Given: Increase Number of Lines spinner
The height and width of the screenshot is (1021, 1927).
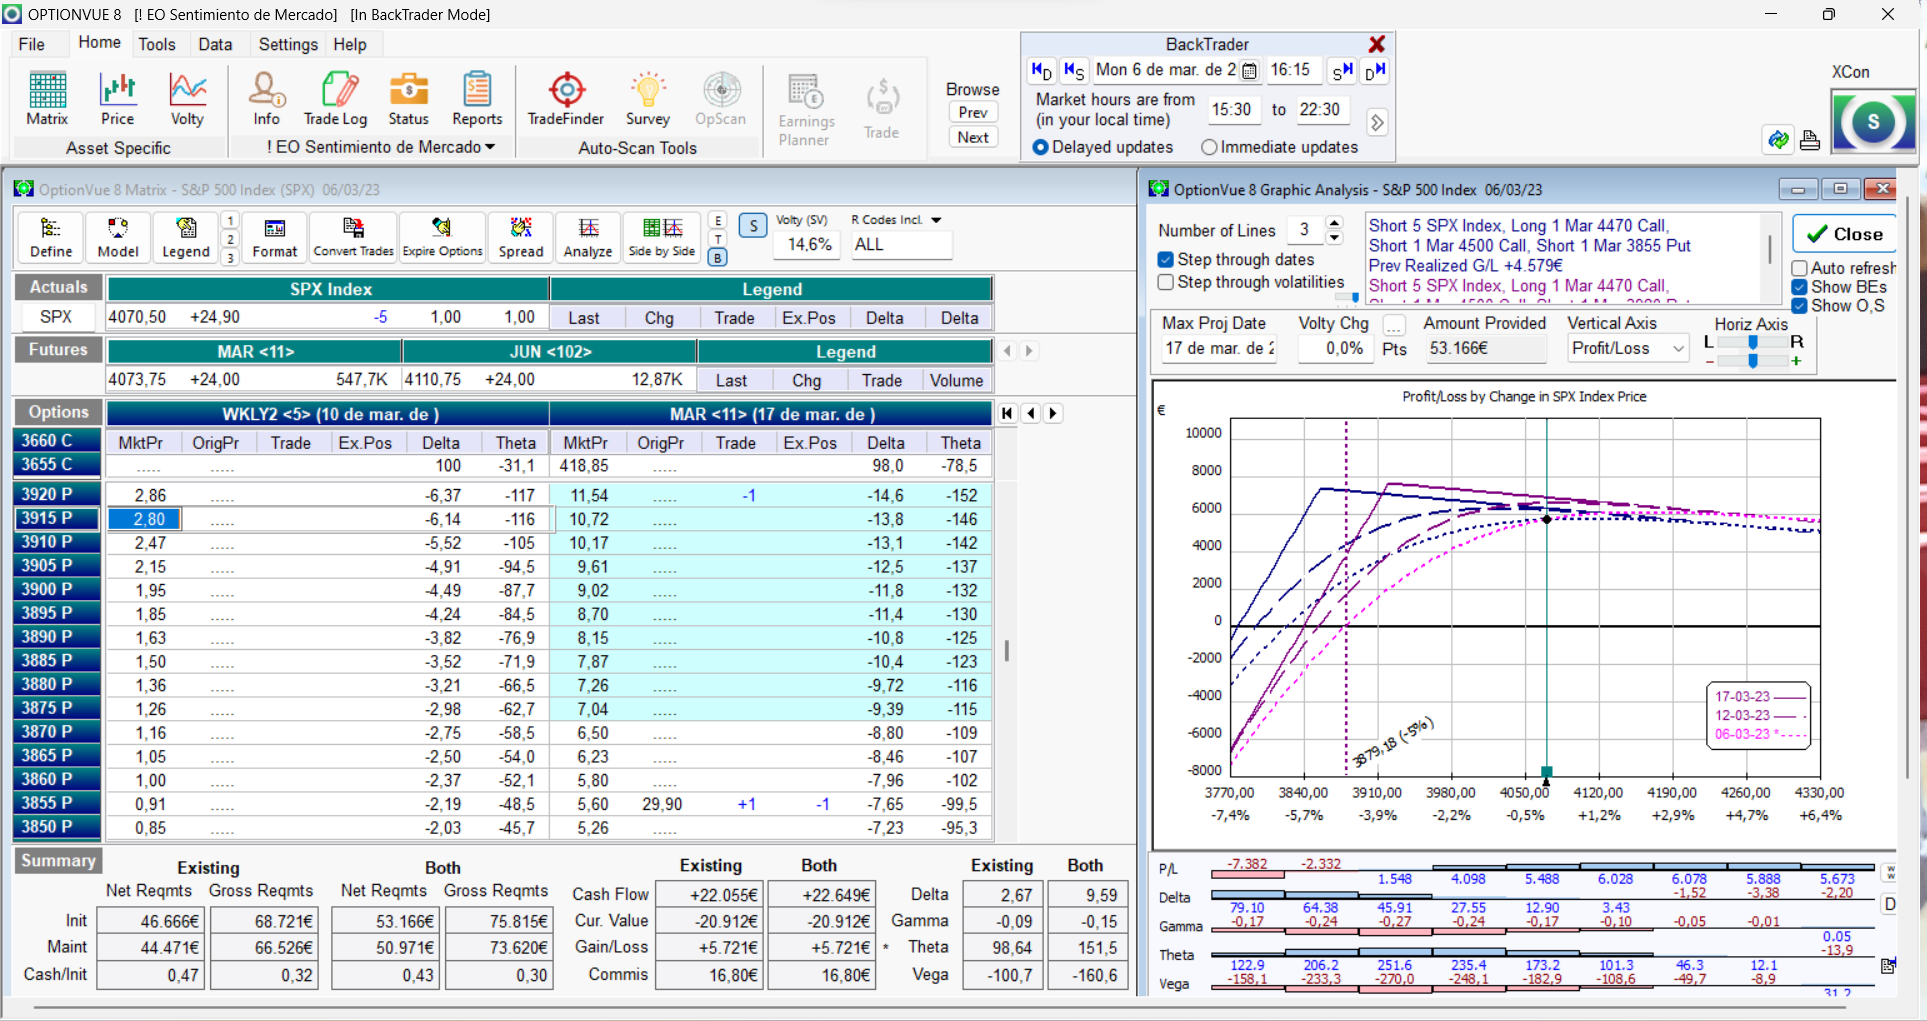Looking at the screenshot, I should point(1334,223).
